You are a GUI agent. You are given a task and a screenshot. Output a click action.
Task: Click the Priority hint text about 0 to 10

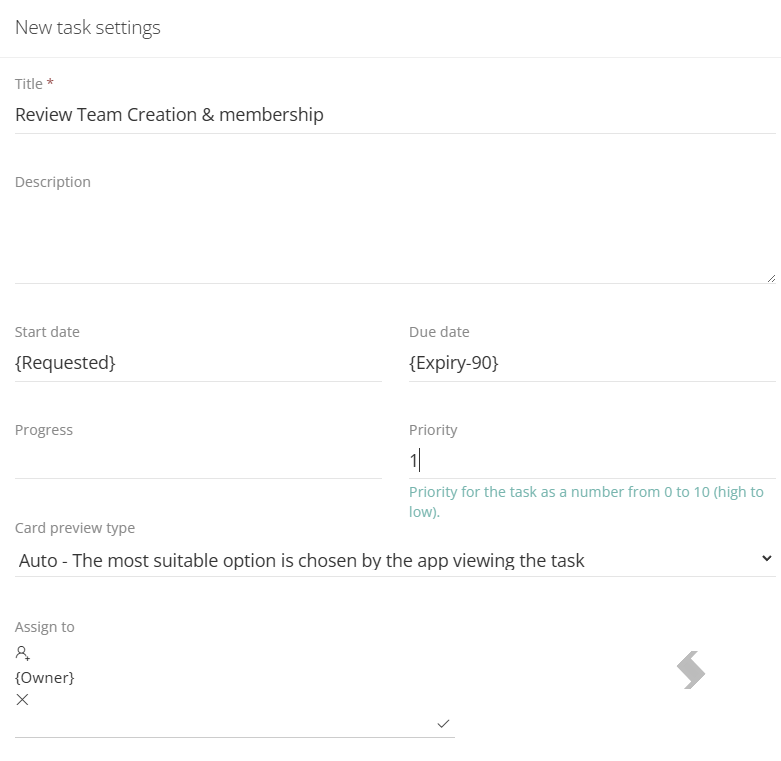tap(586, 502)
